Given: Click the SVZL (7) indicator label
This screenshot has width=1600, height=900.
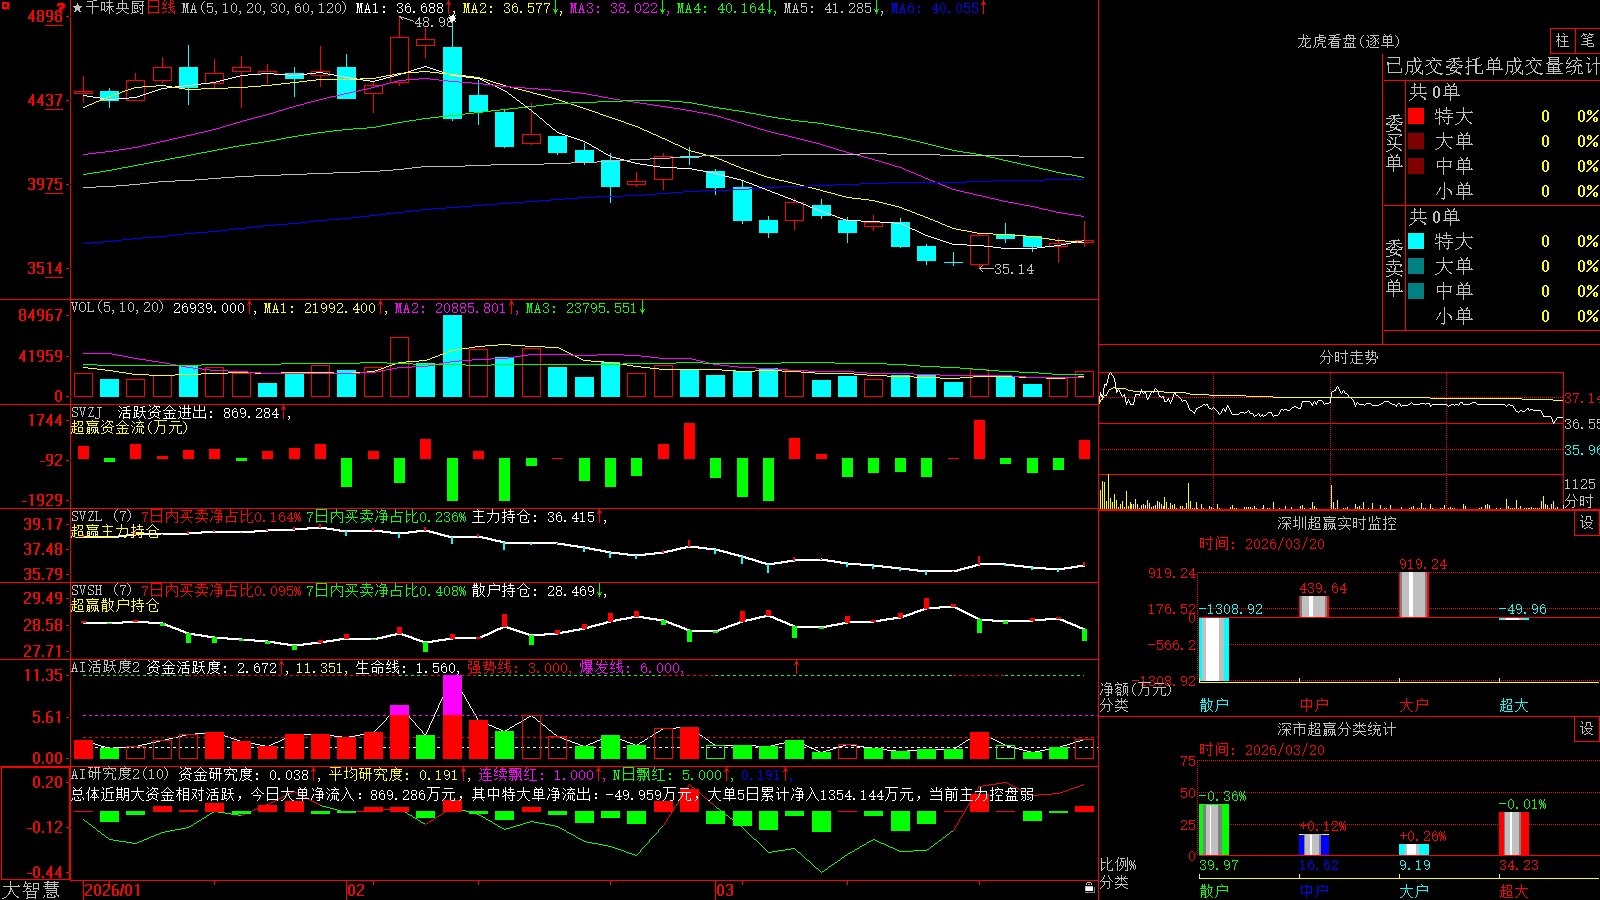Looking at the screenshot, I should pos(101,517).
